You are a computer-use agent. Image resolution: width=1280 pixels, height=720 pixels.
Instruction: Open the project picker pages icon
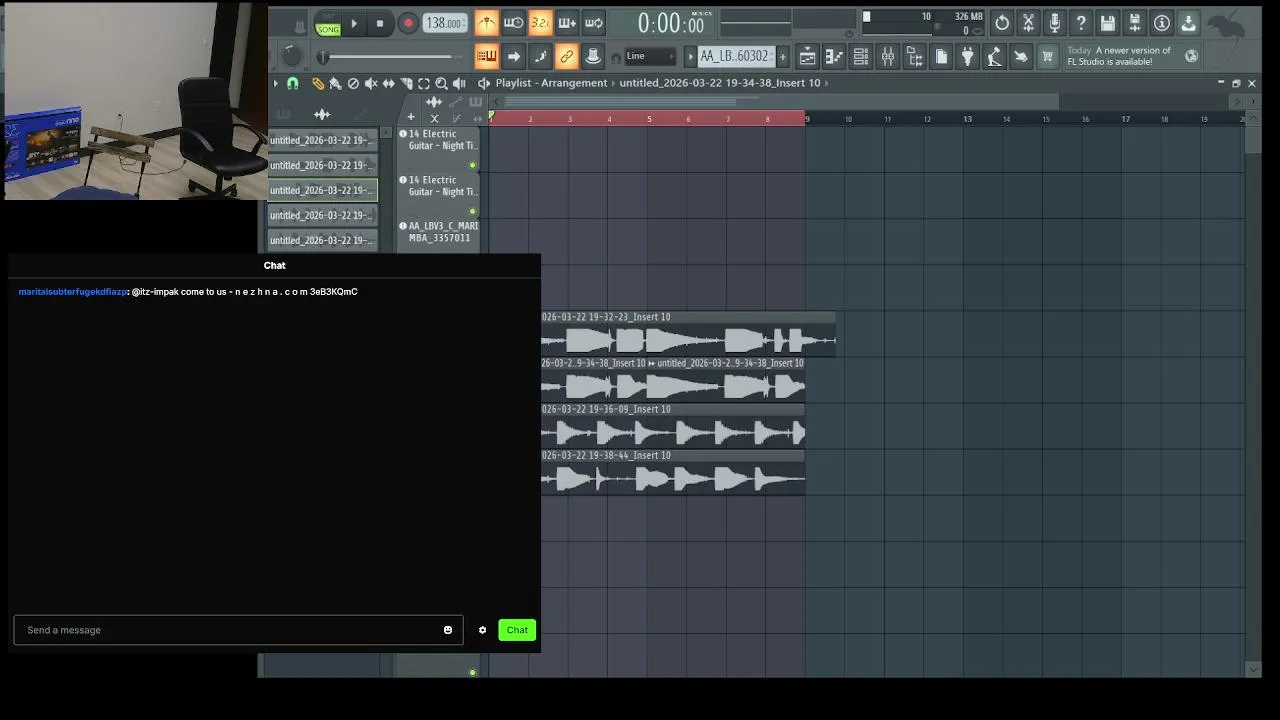[941, 56]
